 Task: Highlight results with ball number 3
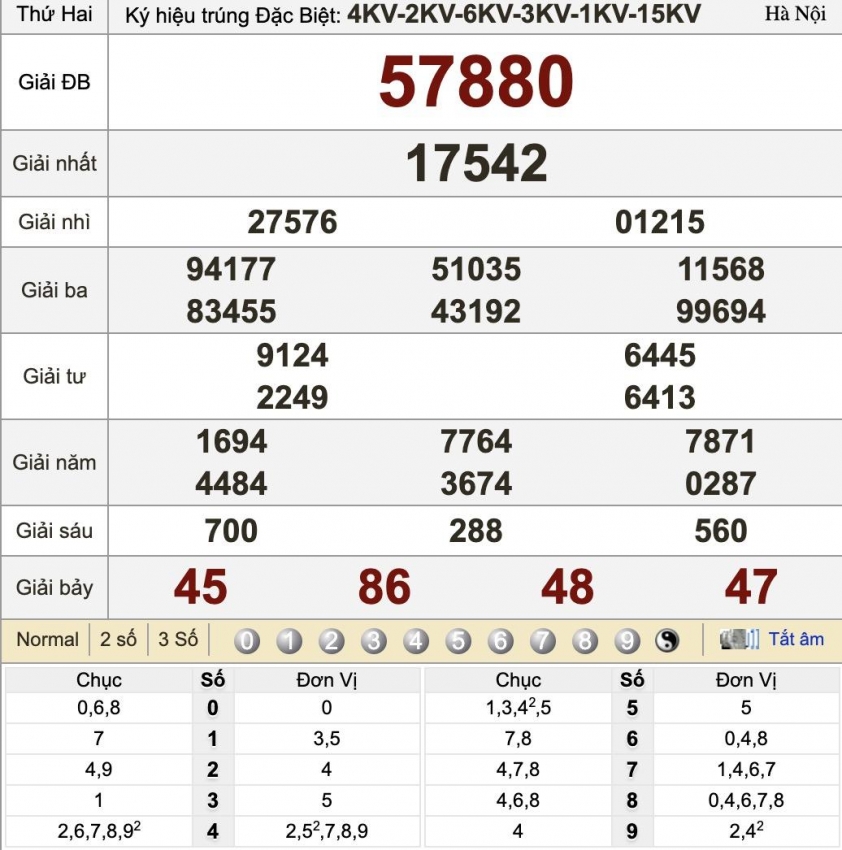click(x=374, y=640)
